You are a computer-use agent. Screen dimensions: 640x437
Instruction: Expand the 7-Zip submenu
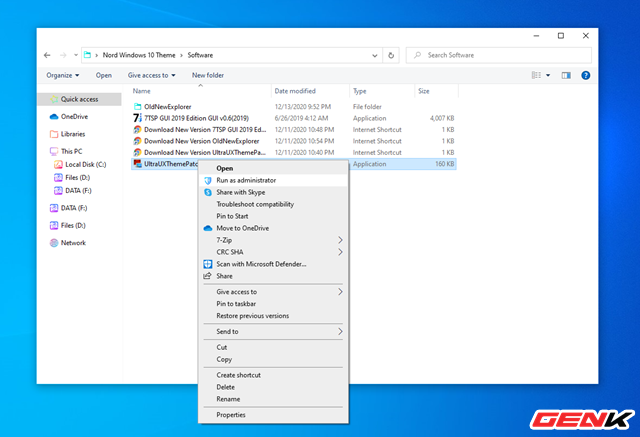(x=273, y=240)
